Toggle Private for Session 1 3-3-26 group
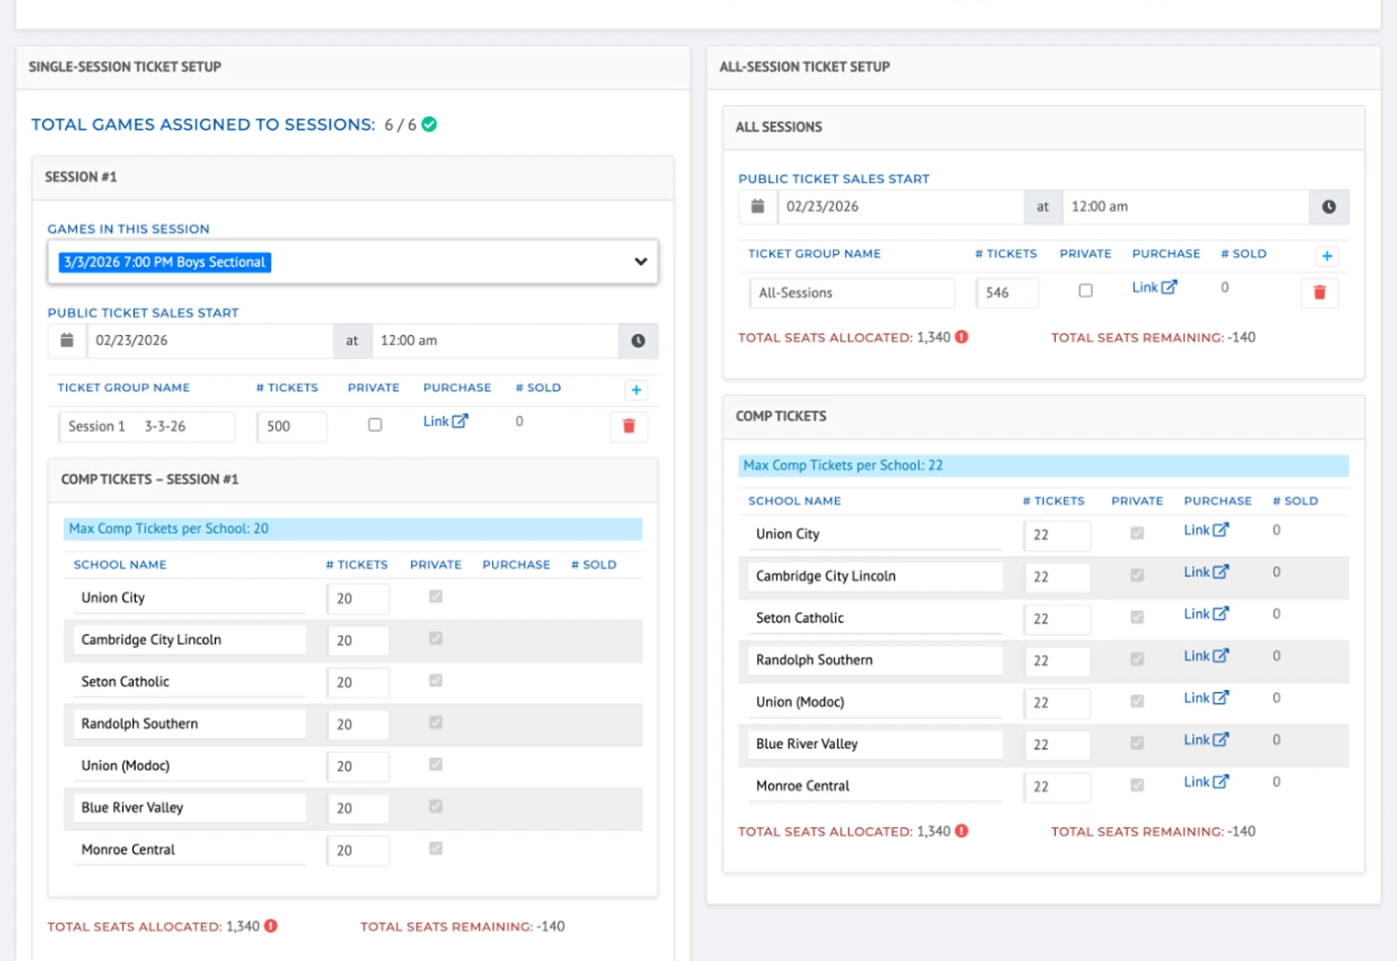The width and height of the screenshot is (1397, 961). click(x=375, y=425)
